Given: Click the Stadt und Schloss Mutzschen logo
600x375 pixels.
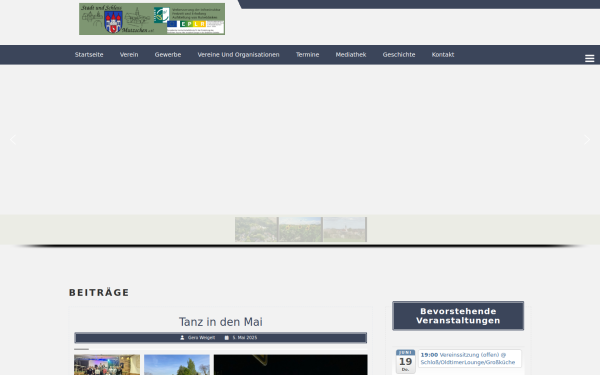Looking at the screenshot, I should click(152, 19).
